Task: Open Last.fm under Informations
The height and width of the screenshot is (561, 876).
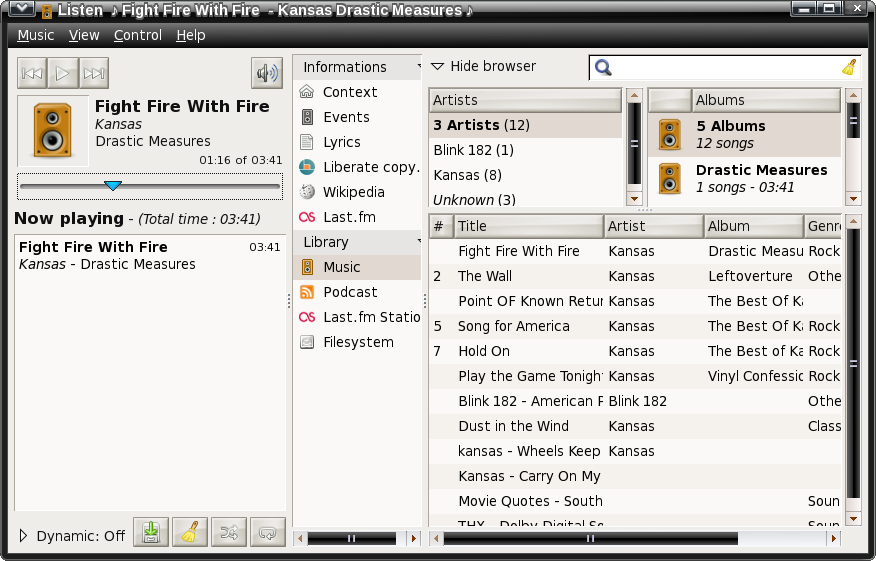Action: tap(357, 217)
